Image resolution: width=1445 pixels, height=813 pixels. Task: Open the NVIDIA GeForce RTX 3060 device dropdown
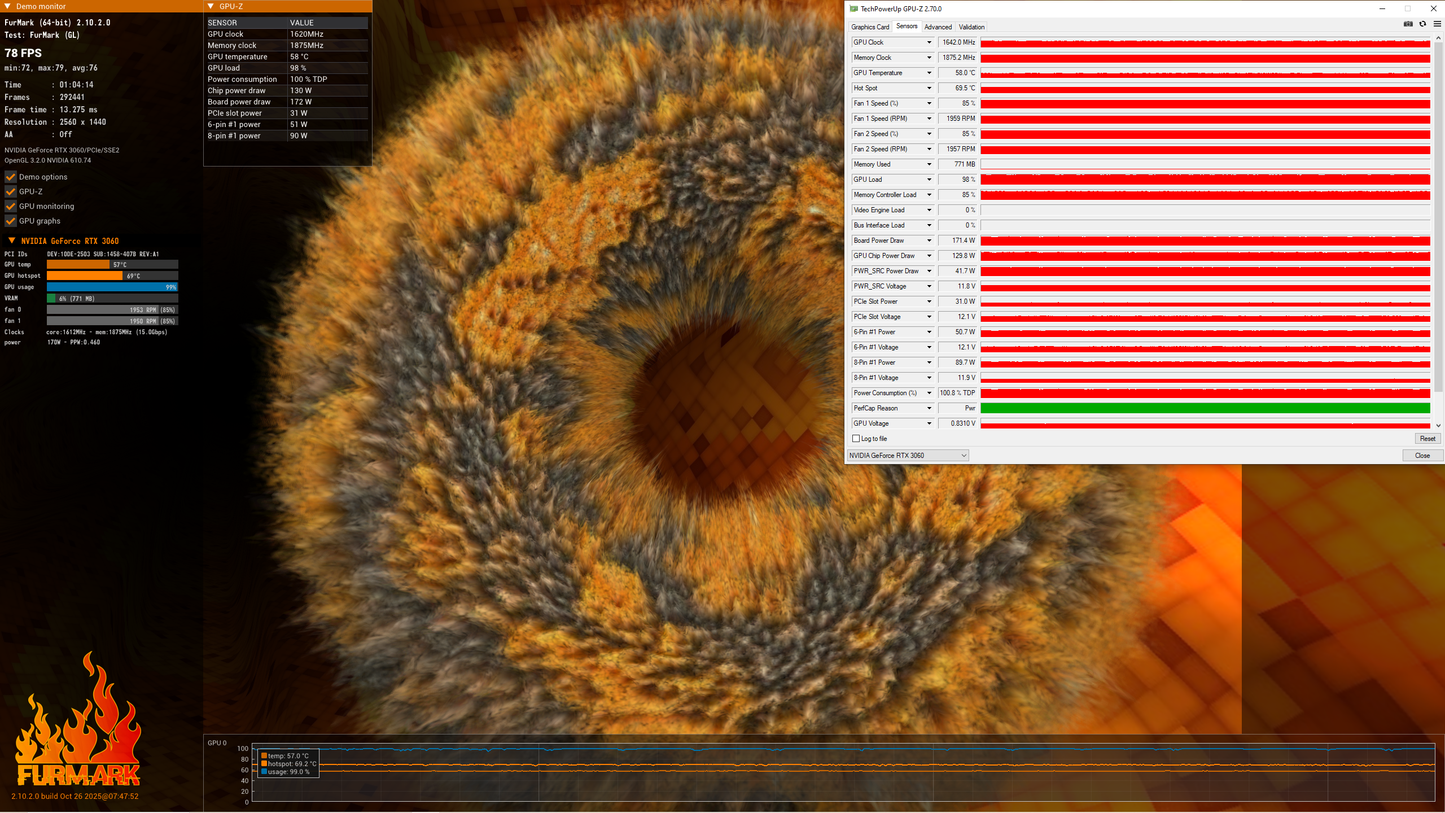[x=908, y=455]
